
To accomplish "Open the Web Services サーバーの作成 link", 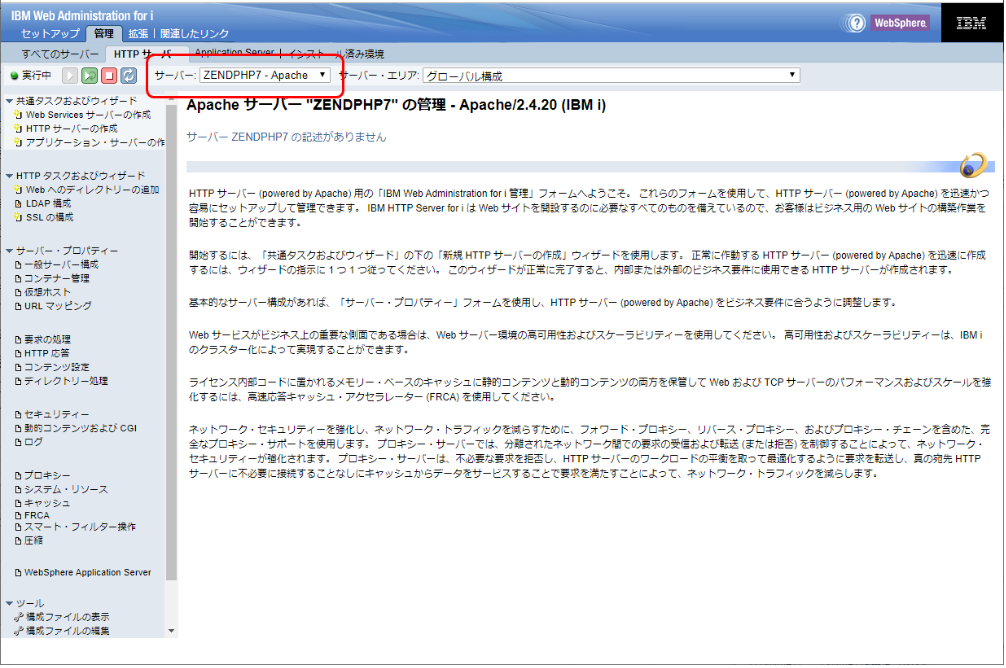I will click(89, 115).
